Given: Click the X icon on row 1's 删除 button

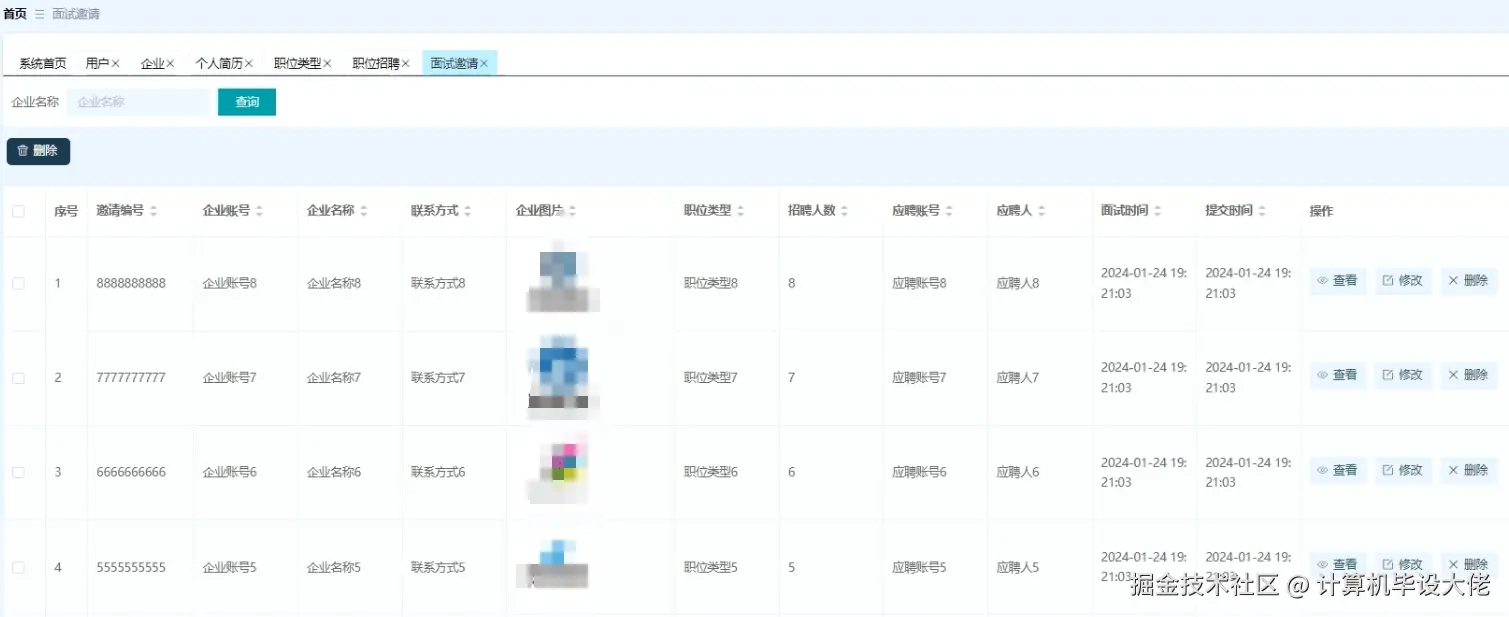Looking at the screenshot, I should tap(1454, 280).
